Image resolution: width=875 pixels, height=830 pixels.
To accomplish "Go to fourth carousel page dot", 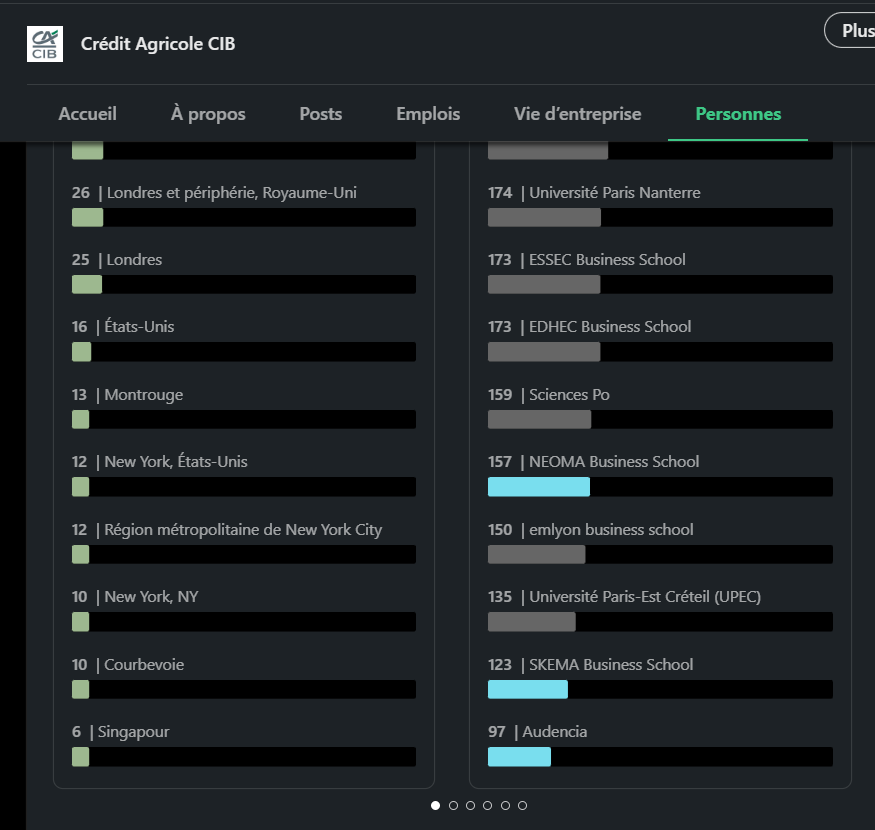I will point(488,805).
